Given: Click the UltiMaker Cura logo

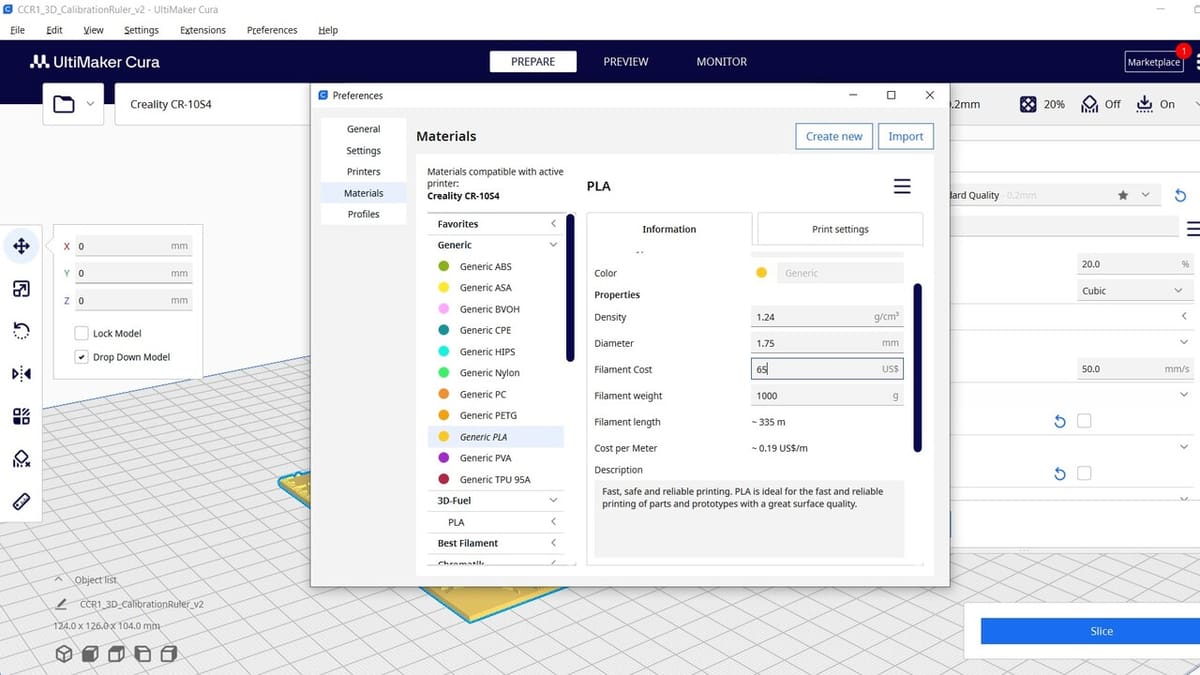Looking at the screenshot, I should coord(95,62).
